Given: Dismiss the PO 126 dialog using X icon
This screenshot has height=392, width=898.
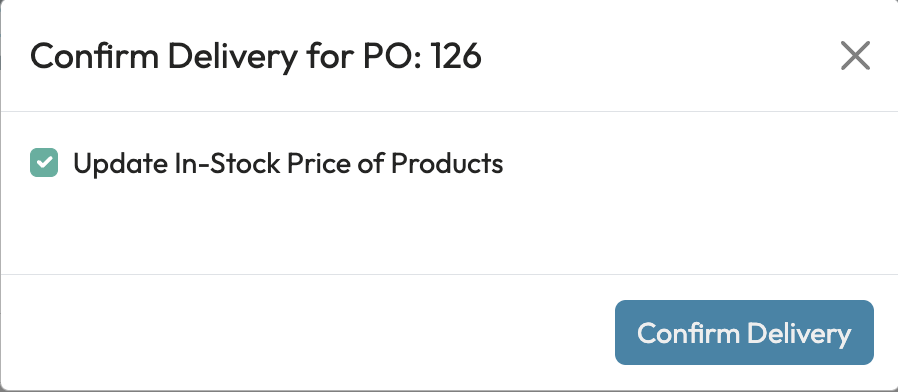Looking at the screenshot, I should coord(855,56).
